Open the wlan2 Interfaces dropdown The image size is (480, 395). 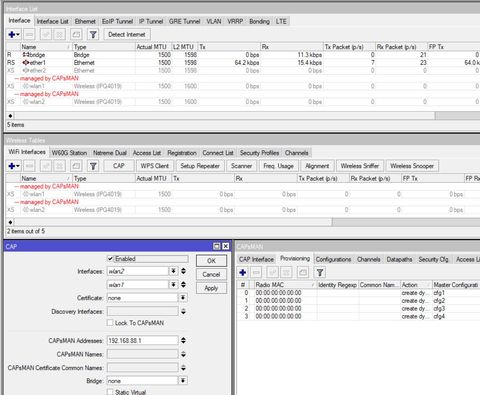click(x=173, y=271)
